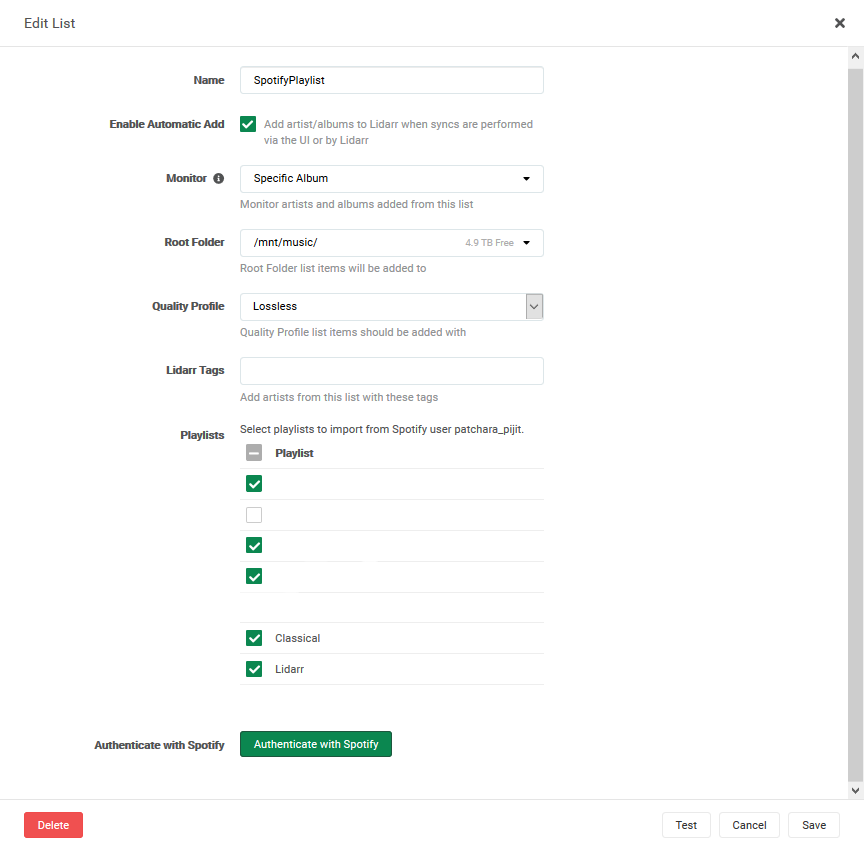Uncheck the Lidarr playlist checkbox
This screenshot has height=843, width=864.
254,669
